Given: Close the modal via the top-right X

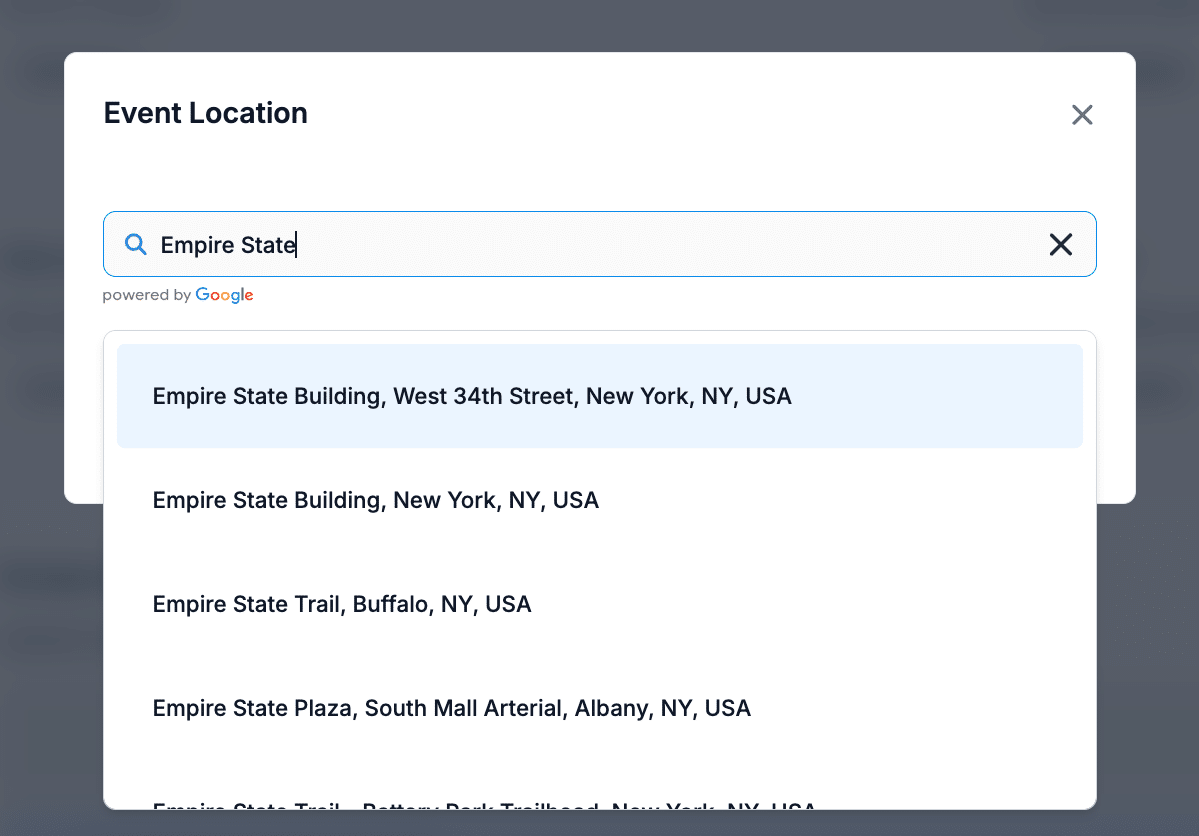Looking at the screenshot, I should [x=1082, y=114].
